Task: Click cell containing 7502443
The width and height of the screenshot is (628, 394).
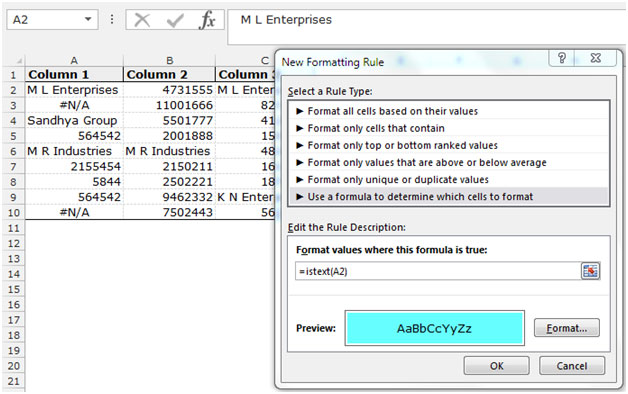Action: 169,213
